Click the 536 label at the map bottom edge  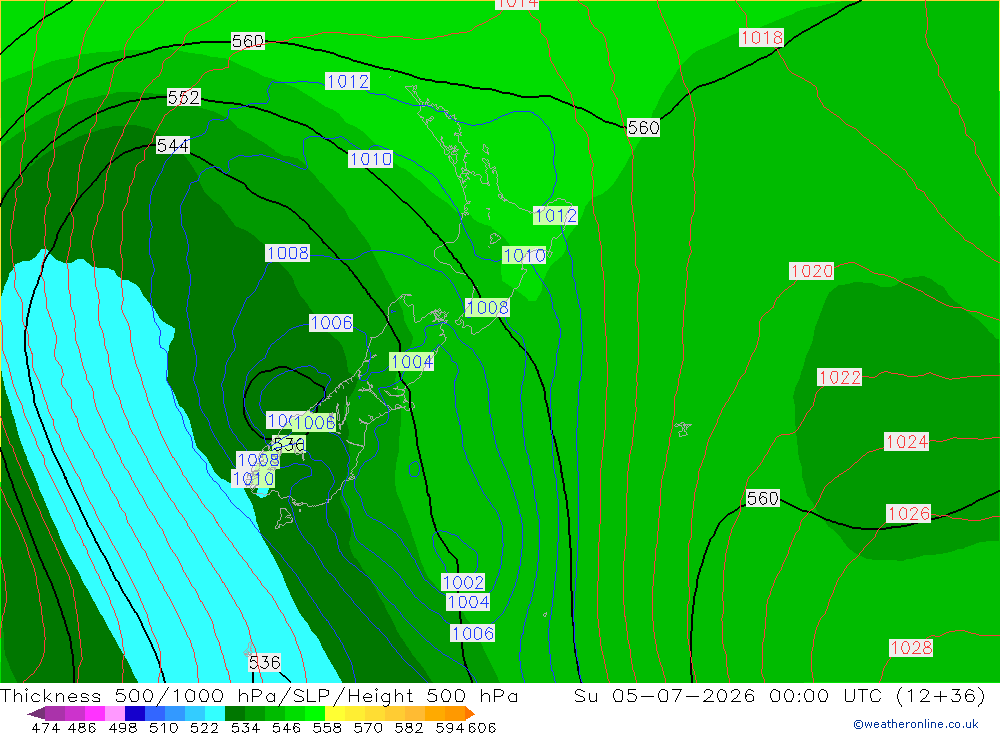(265, 662)
